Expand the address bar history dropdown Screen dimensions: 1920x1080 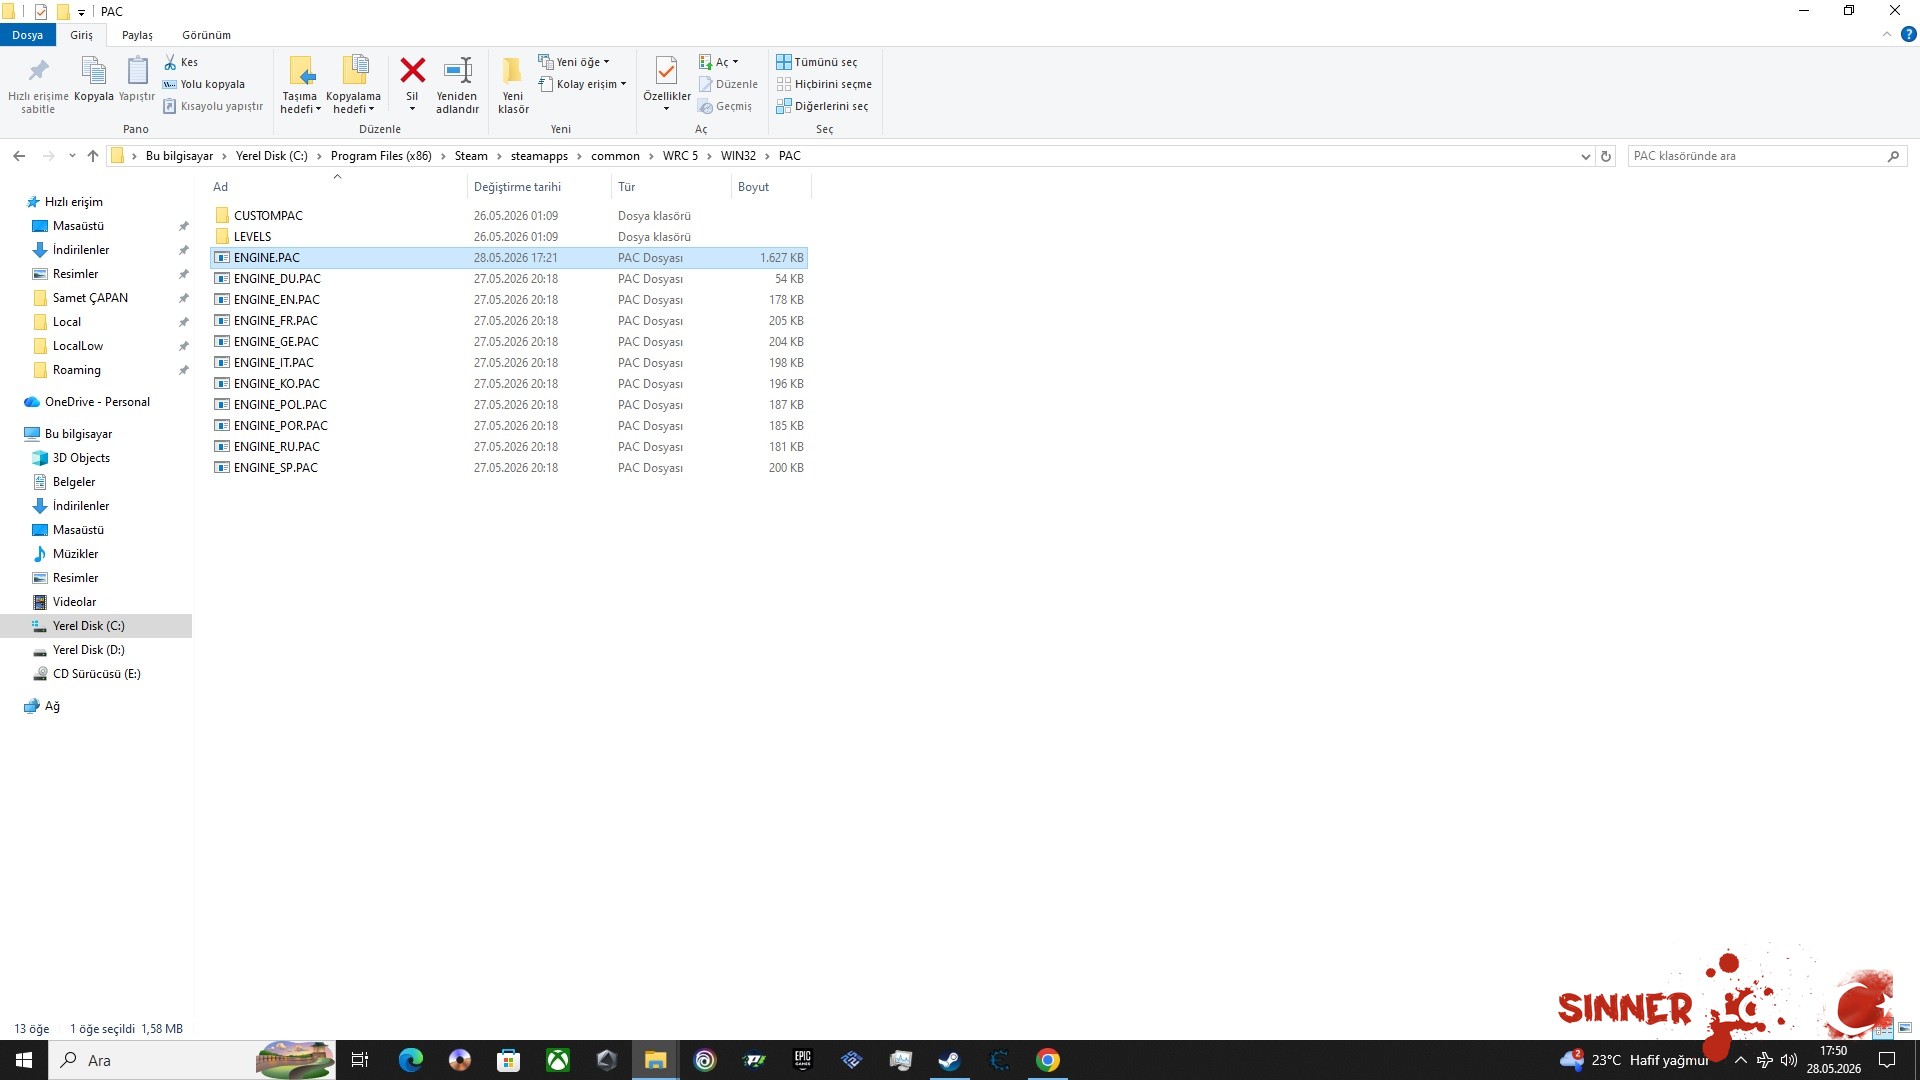[x=1585, y=156]
